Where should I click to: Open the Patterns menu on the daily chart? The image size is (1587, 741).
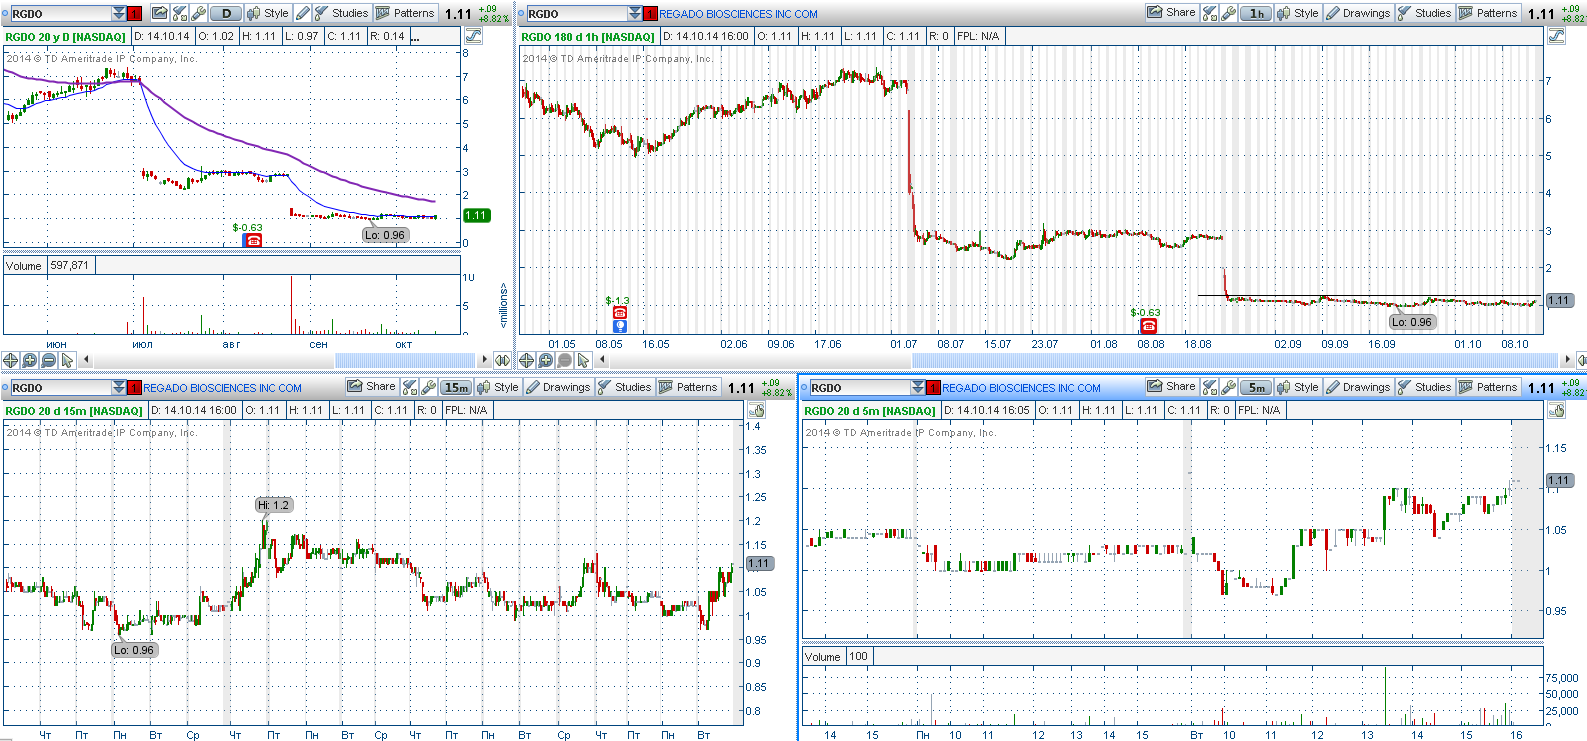[x=405, y=13]
